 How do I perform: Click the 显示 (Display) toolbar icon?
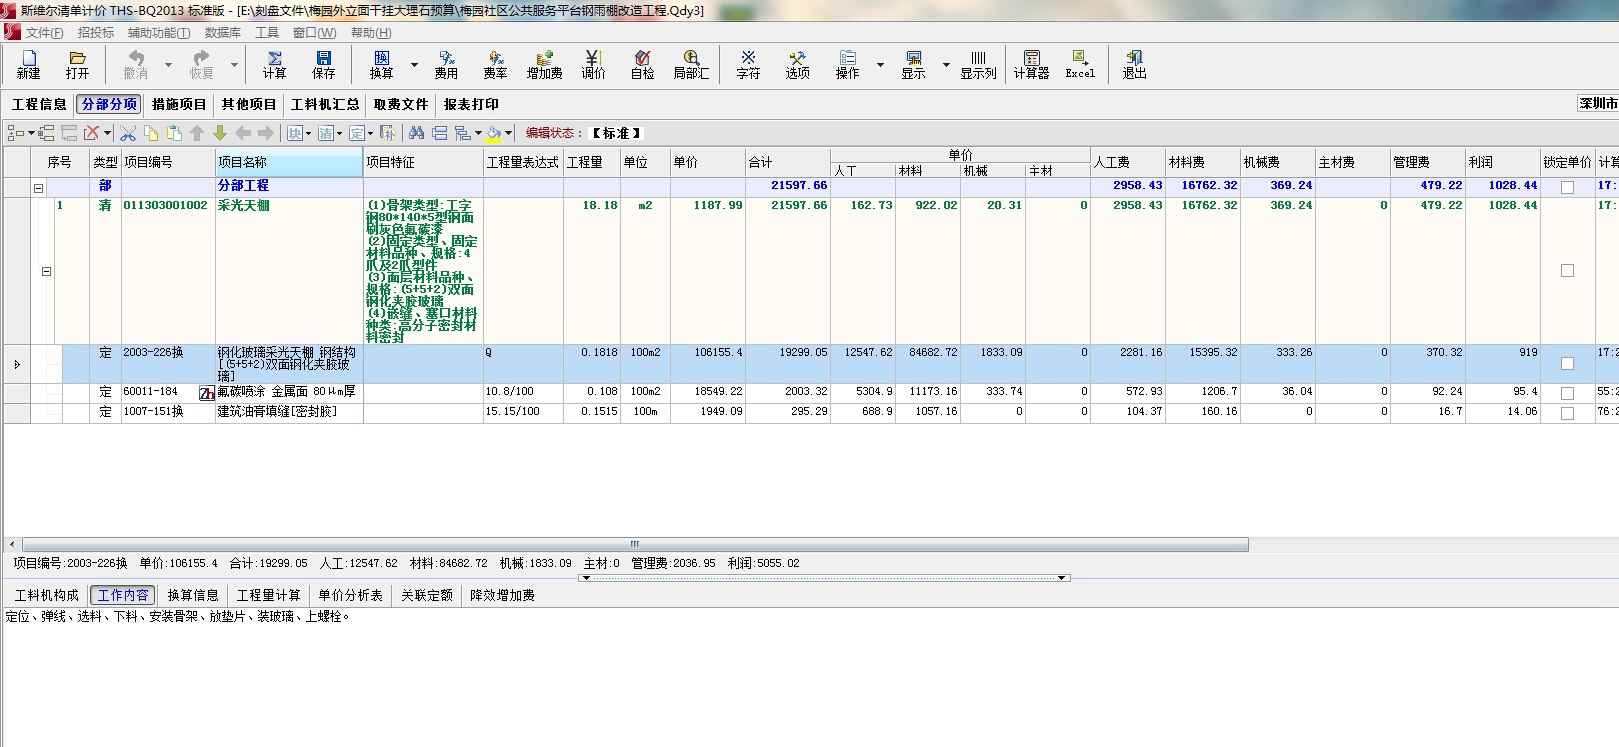913,65
